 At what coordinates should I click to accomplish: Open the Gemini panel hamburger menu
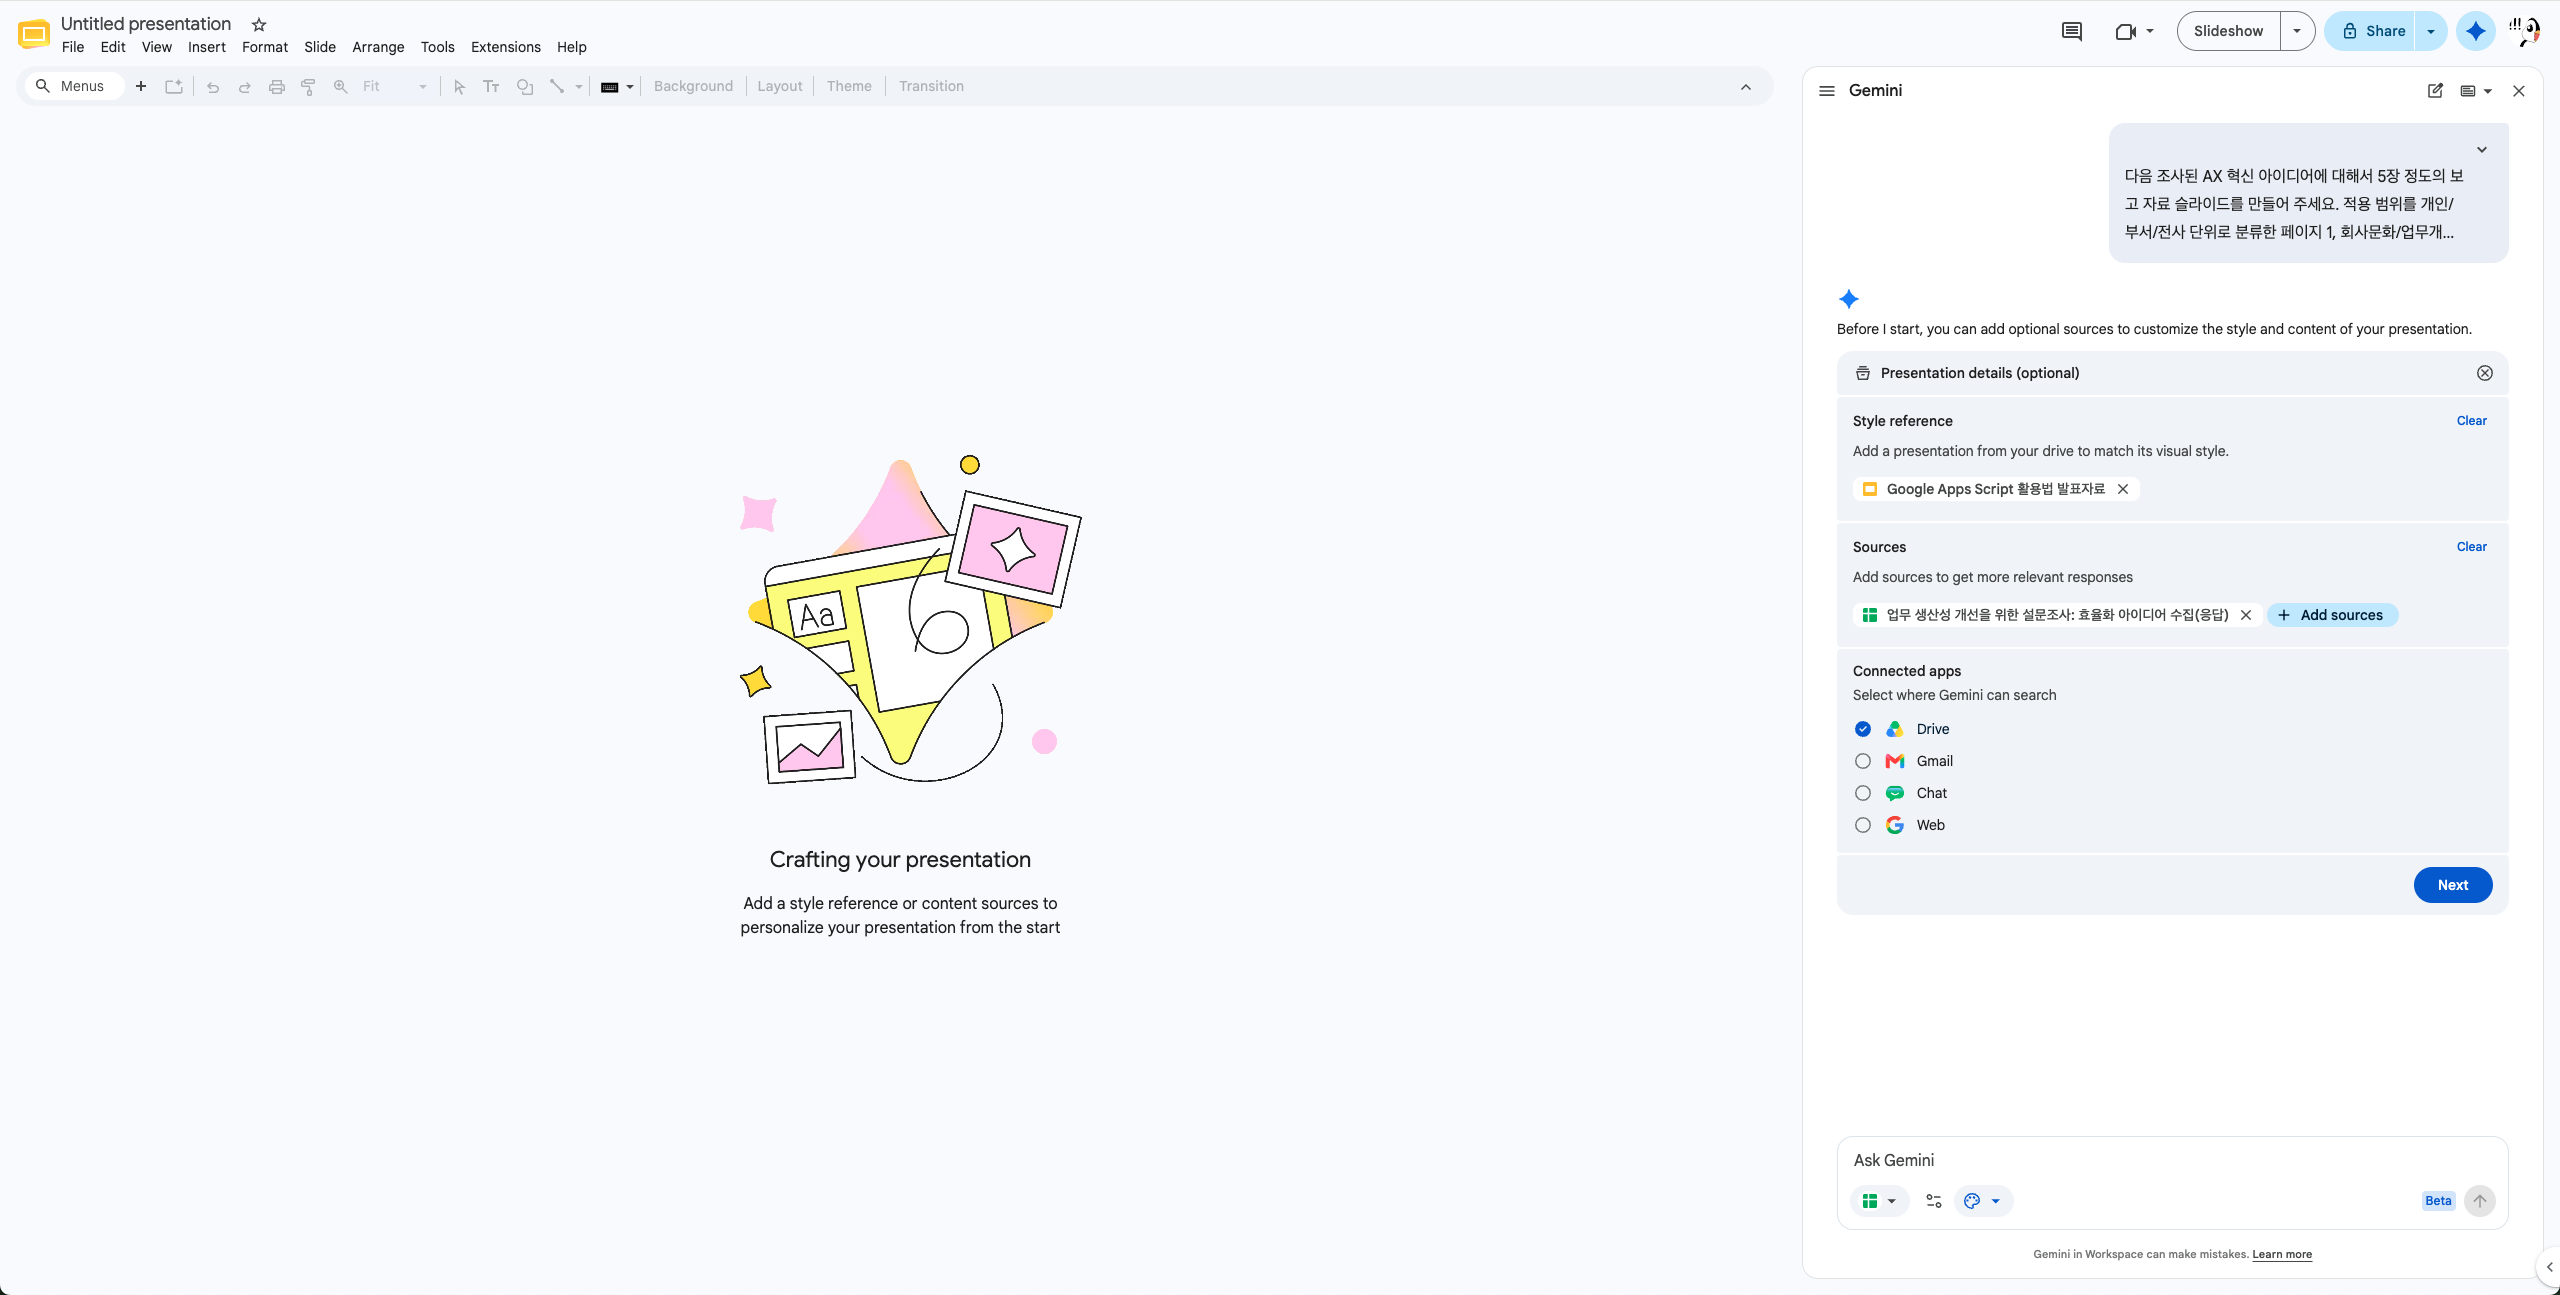(x=1827, y=91)
